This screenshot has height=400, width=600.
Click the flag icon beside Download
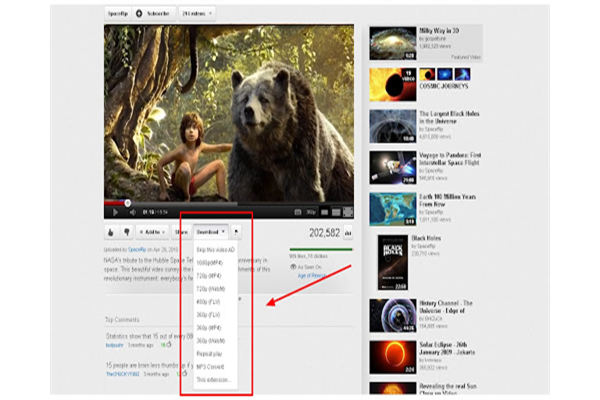236,232
